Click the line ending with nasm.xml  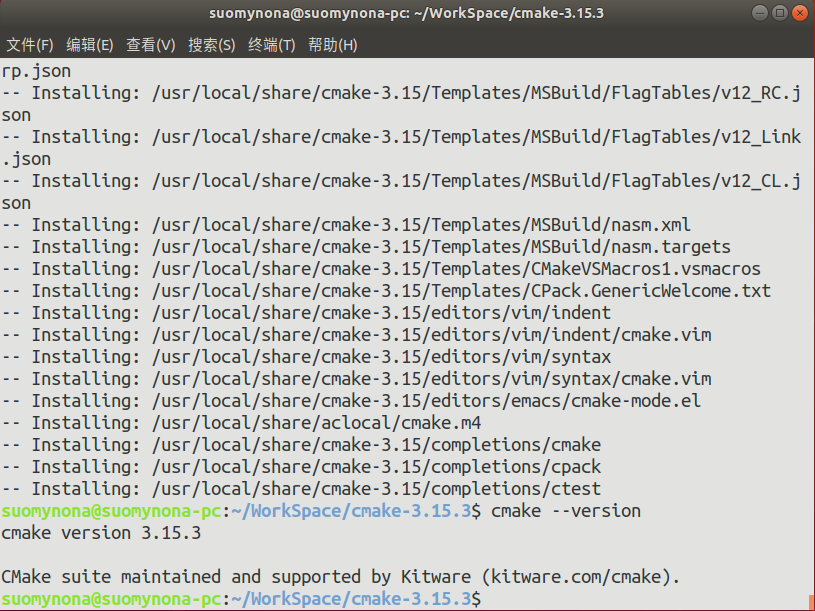click(x=346, y=225)
